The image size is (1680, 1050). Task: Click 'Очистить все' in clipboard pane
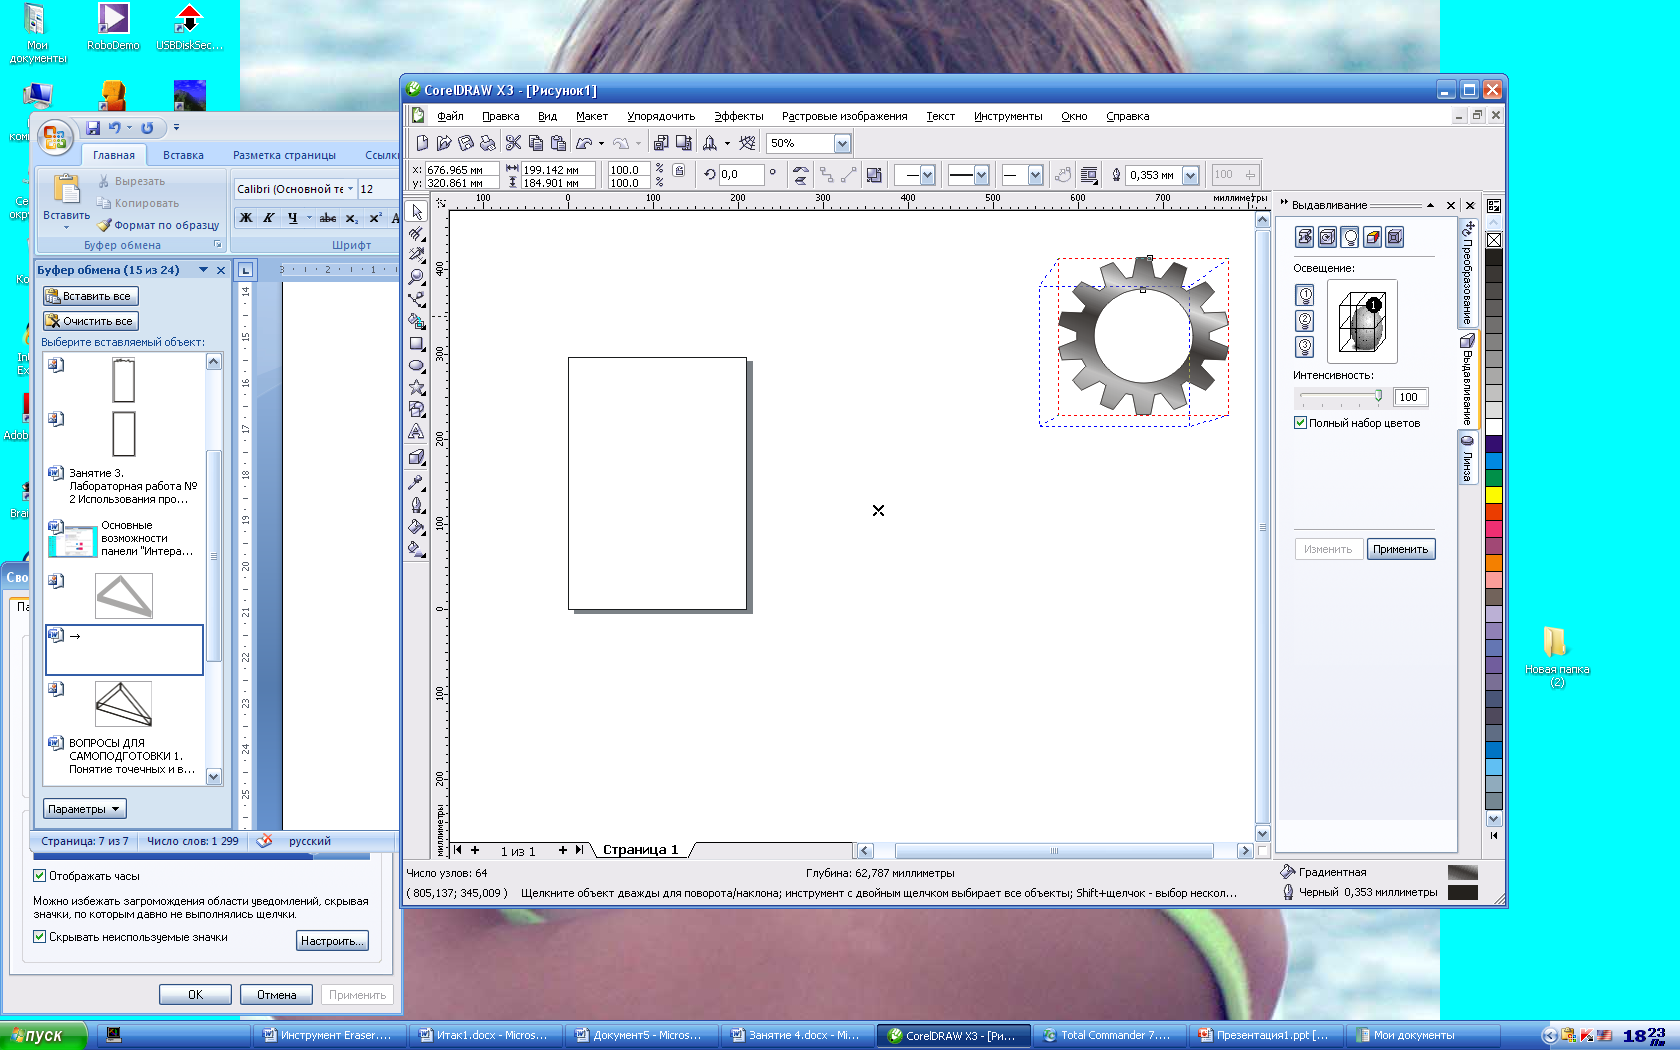coord(90,321)
